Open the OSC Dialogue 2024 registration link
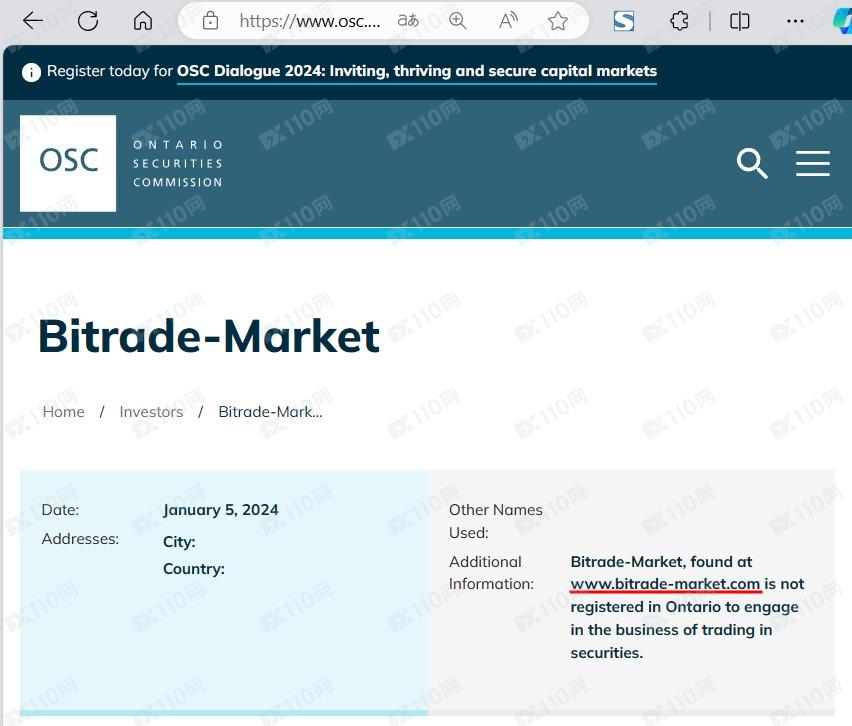 click(x=417, y=71)
